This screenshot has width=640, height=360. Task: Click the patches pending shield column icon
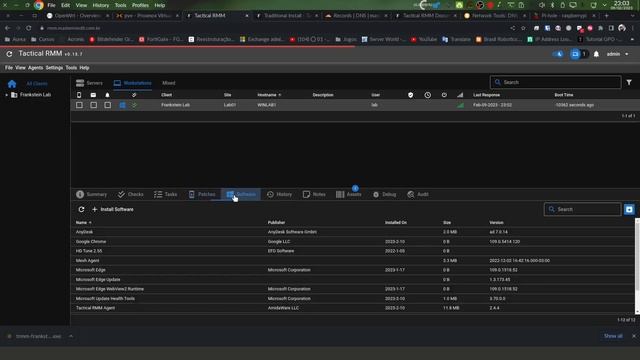click(x=411, y=95)
